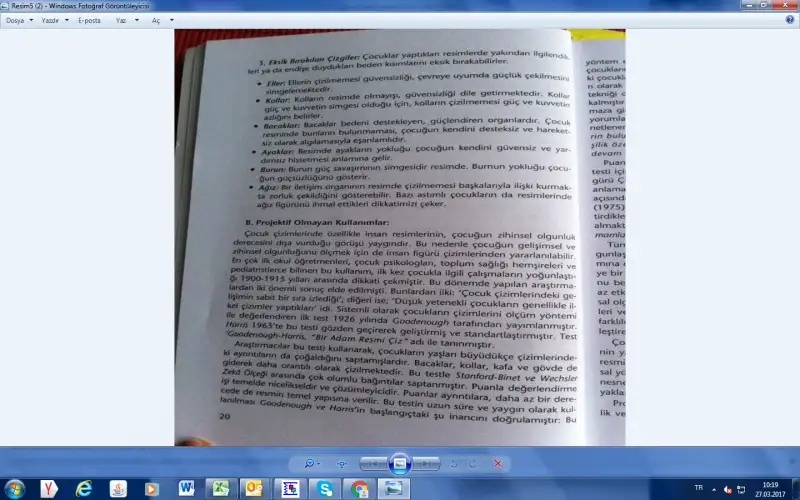
Task: Go to the previous photo
Action: (371, 464)
